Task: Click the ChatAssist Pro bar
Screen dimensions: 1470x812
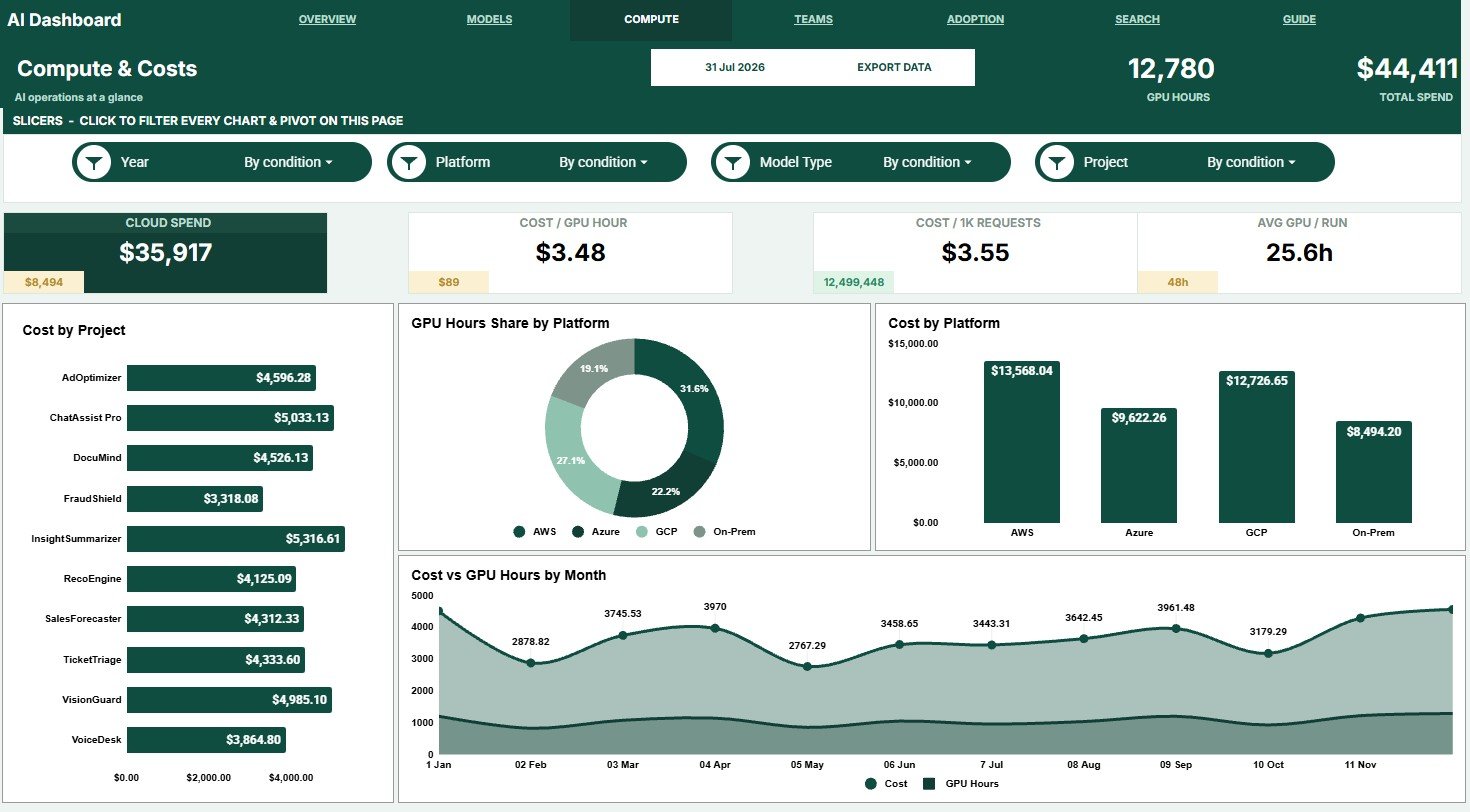Action: tap(230, 418)
